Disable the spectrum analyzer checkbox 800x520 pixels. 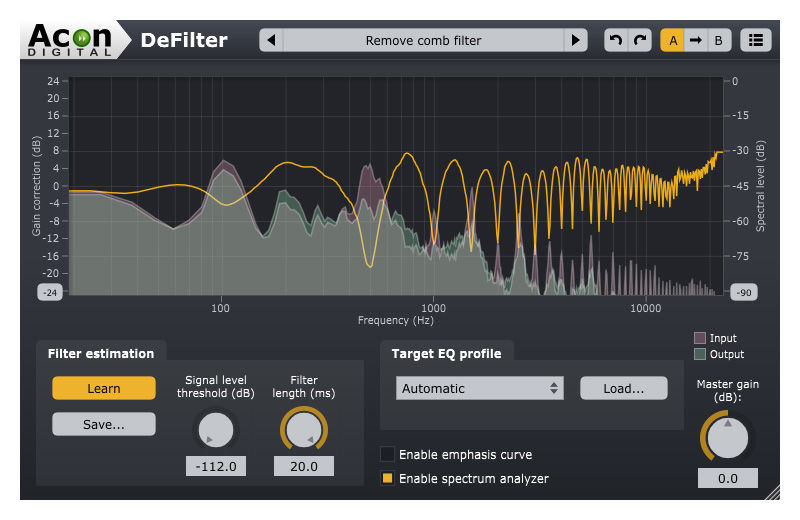coord(388,479)
